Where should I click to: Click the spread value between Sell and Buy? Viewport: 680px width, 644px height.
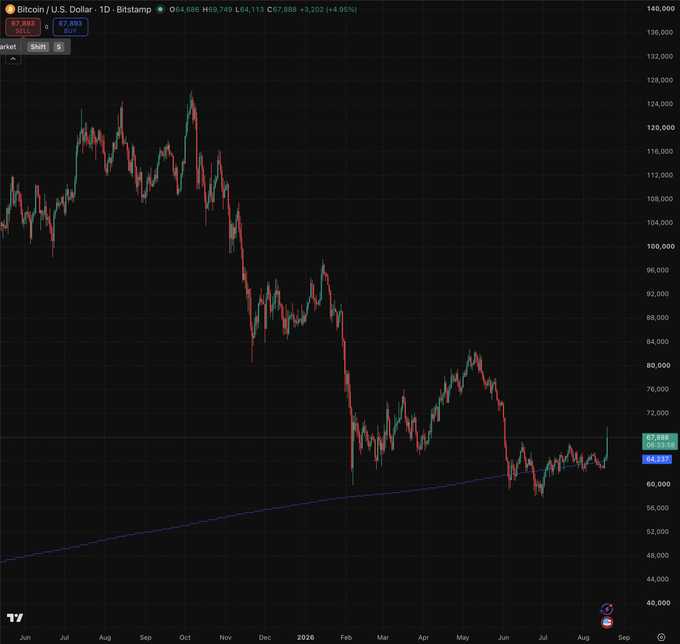46,27
